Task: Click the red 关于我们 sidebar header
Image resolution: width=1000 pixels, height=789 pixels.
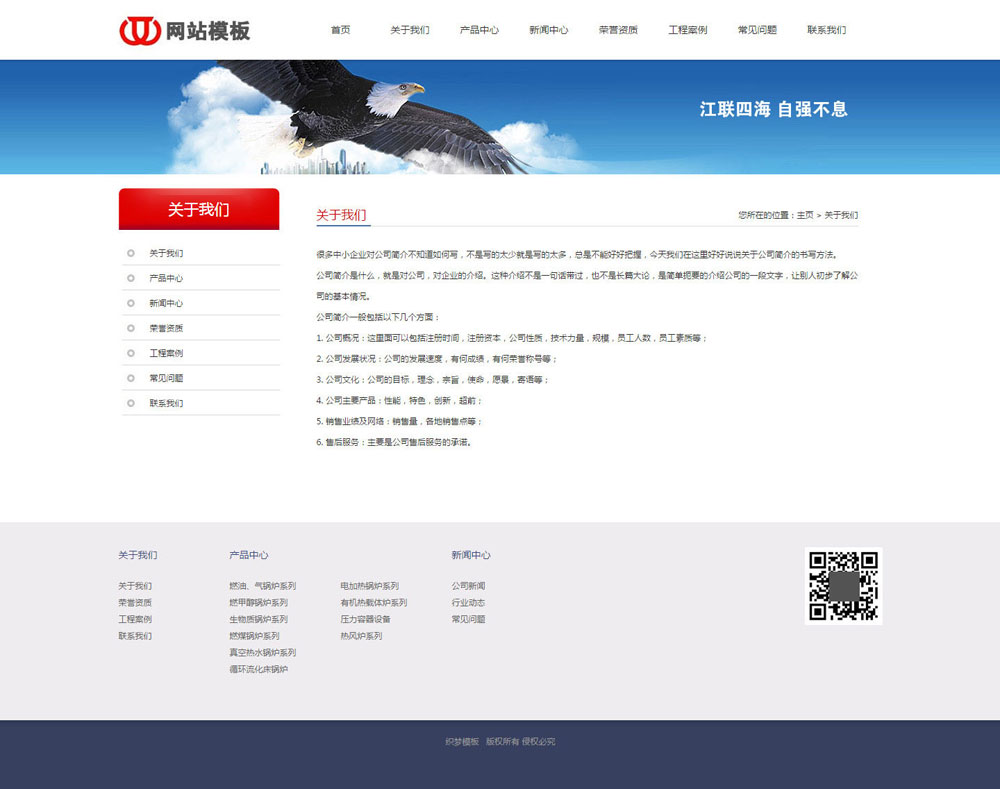Action: [x=199, y=209]
